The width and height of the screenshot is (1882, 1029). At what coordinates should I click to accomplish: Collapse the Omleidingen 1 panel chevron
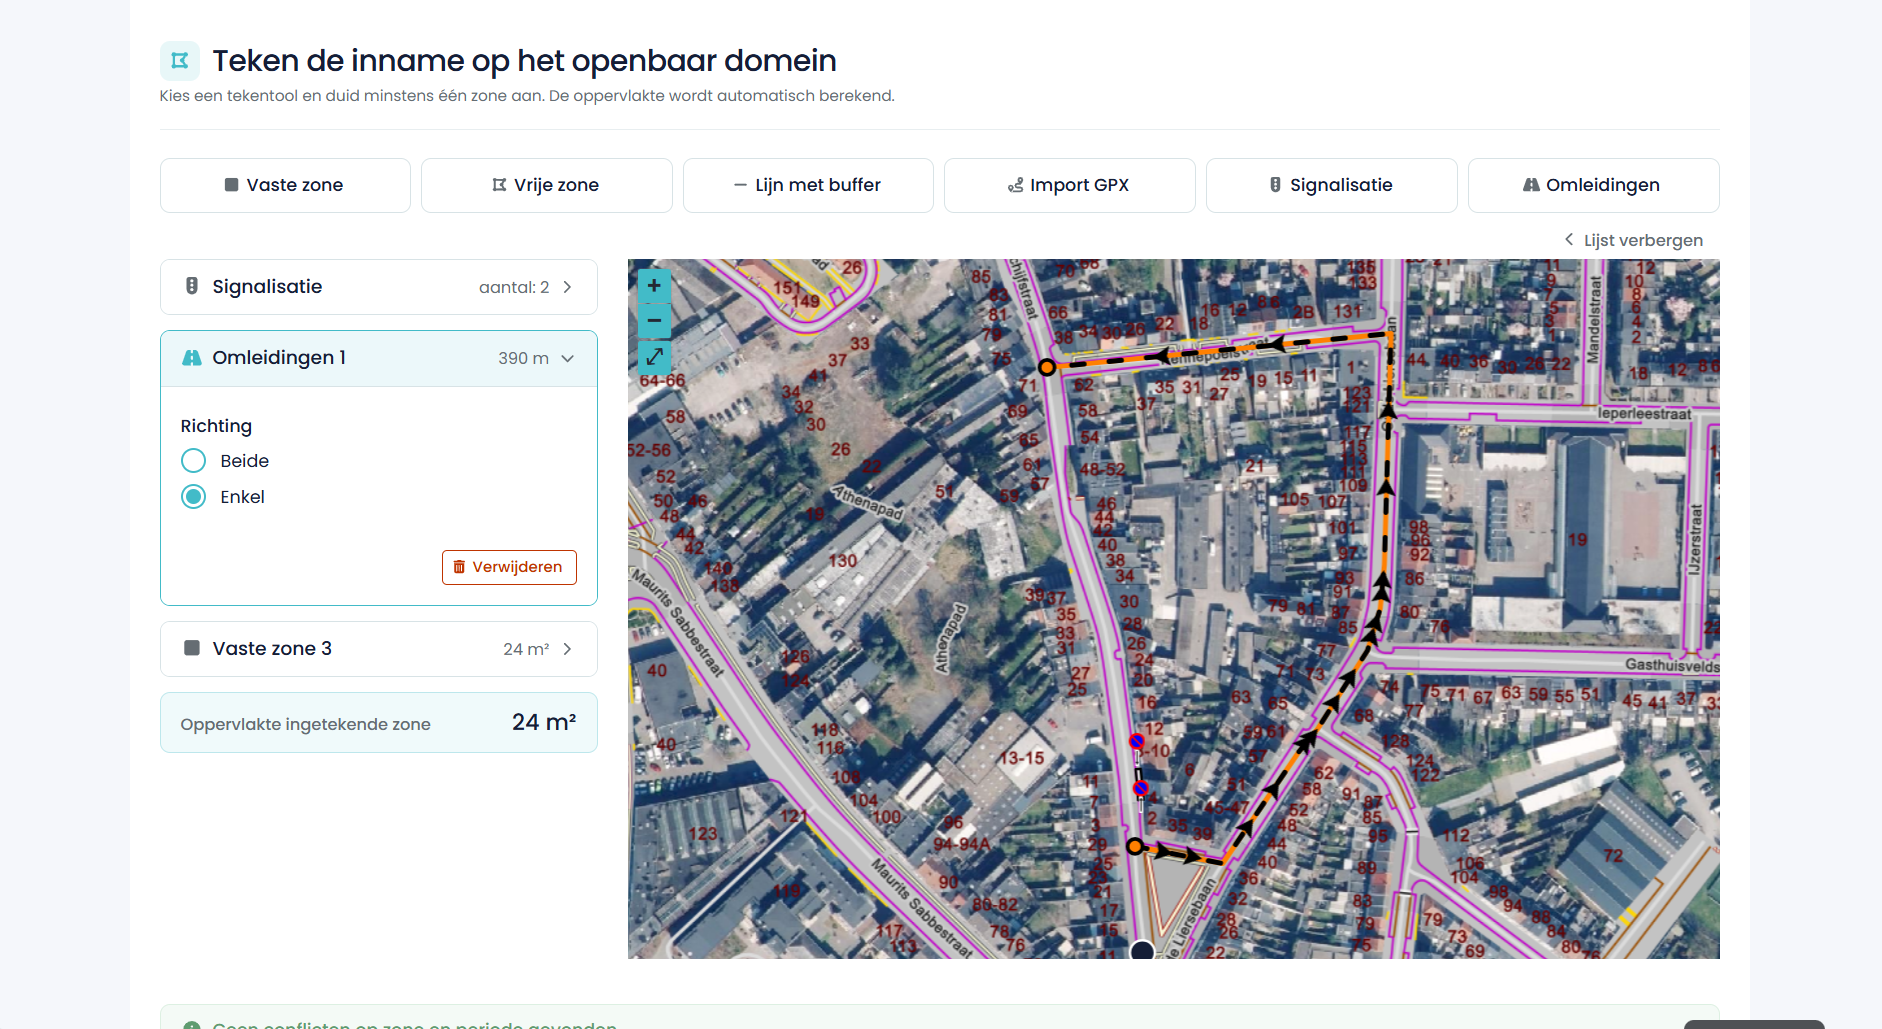[x=567, y=358]
